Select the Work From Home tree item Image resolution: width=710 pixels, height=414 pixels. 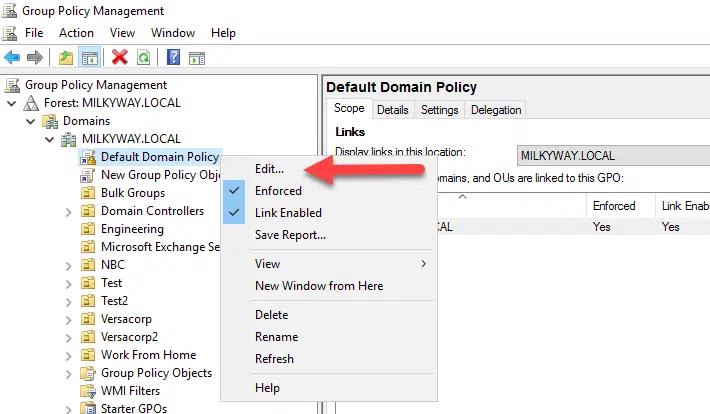[149, 355]
